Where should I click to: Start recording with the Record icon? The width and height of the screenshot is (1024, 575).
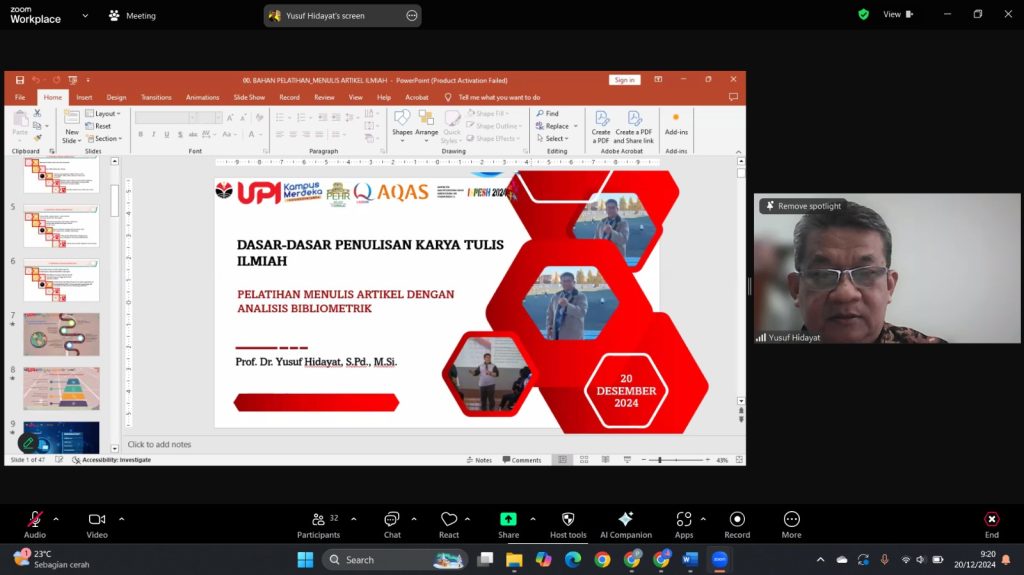737,520
